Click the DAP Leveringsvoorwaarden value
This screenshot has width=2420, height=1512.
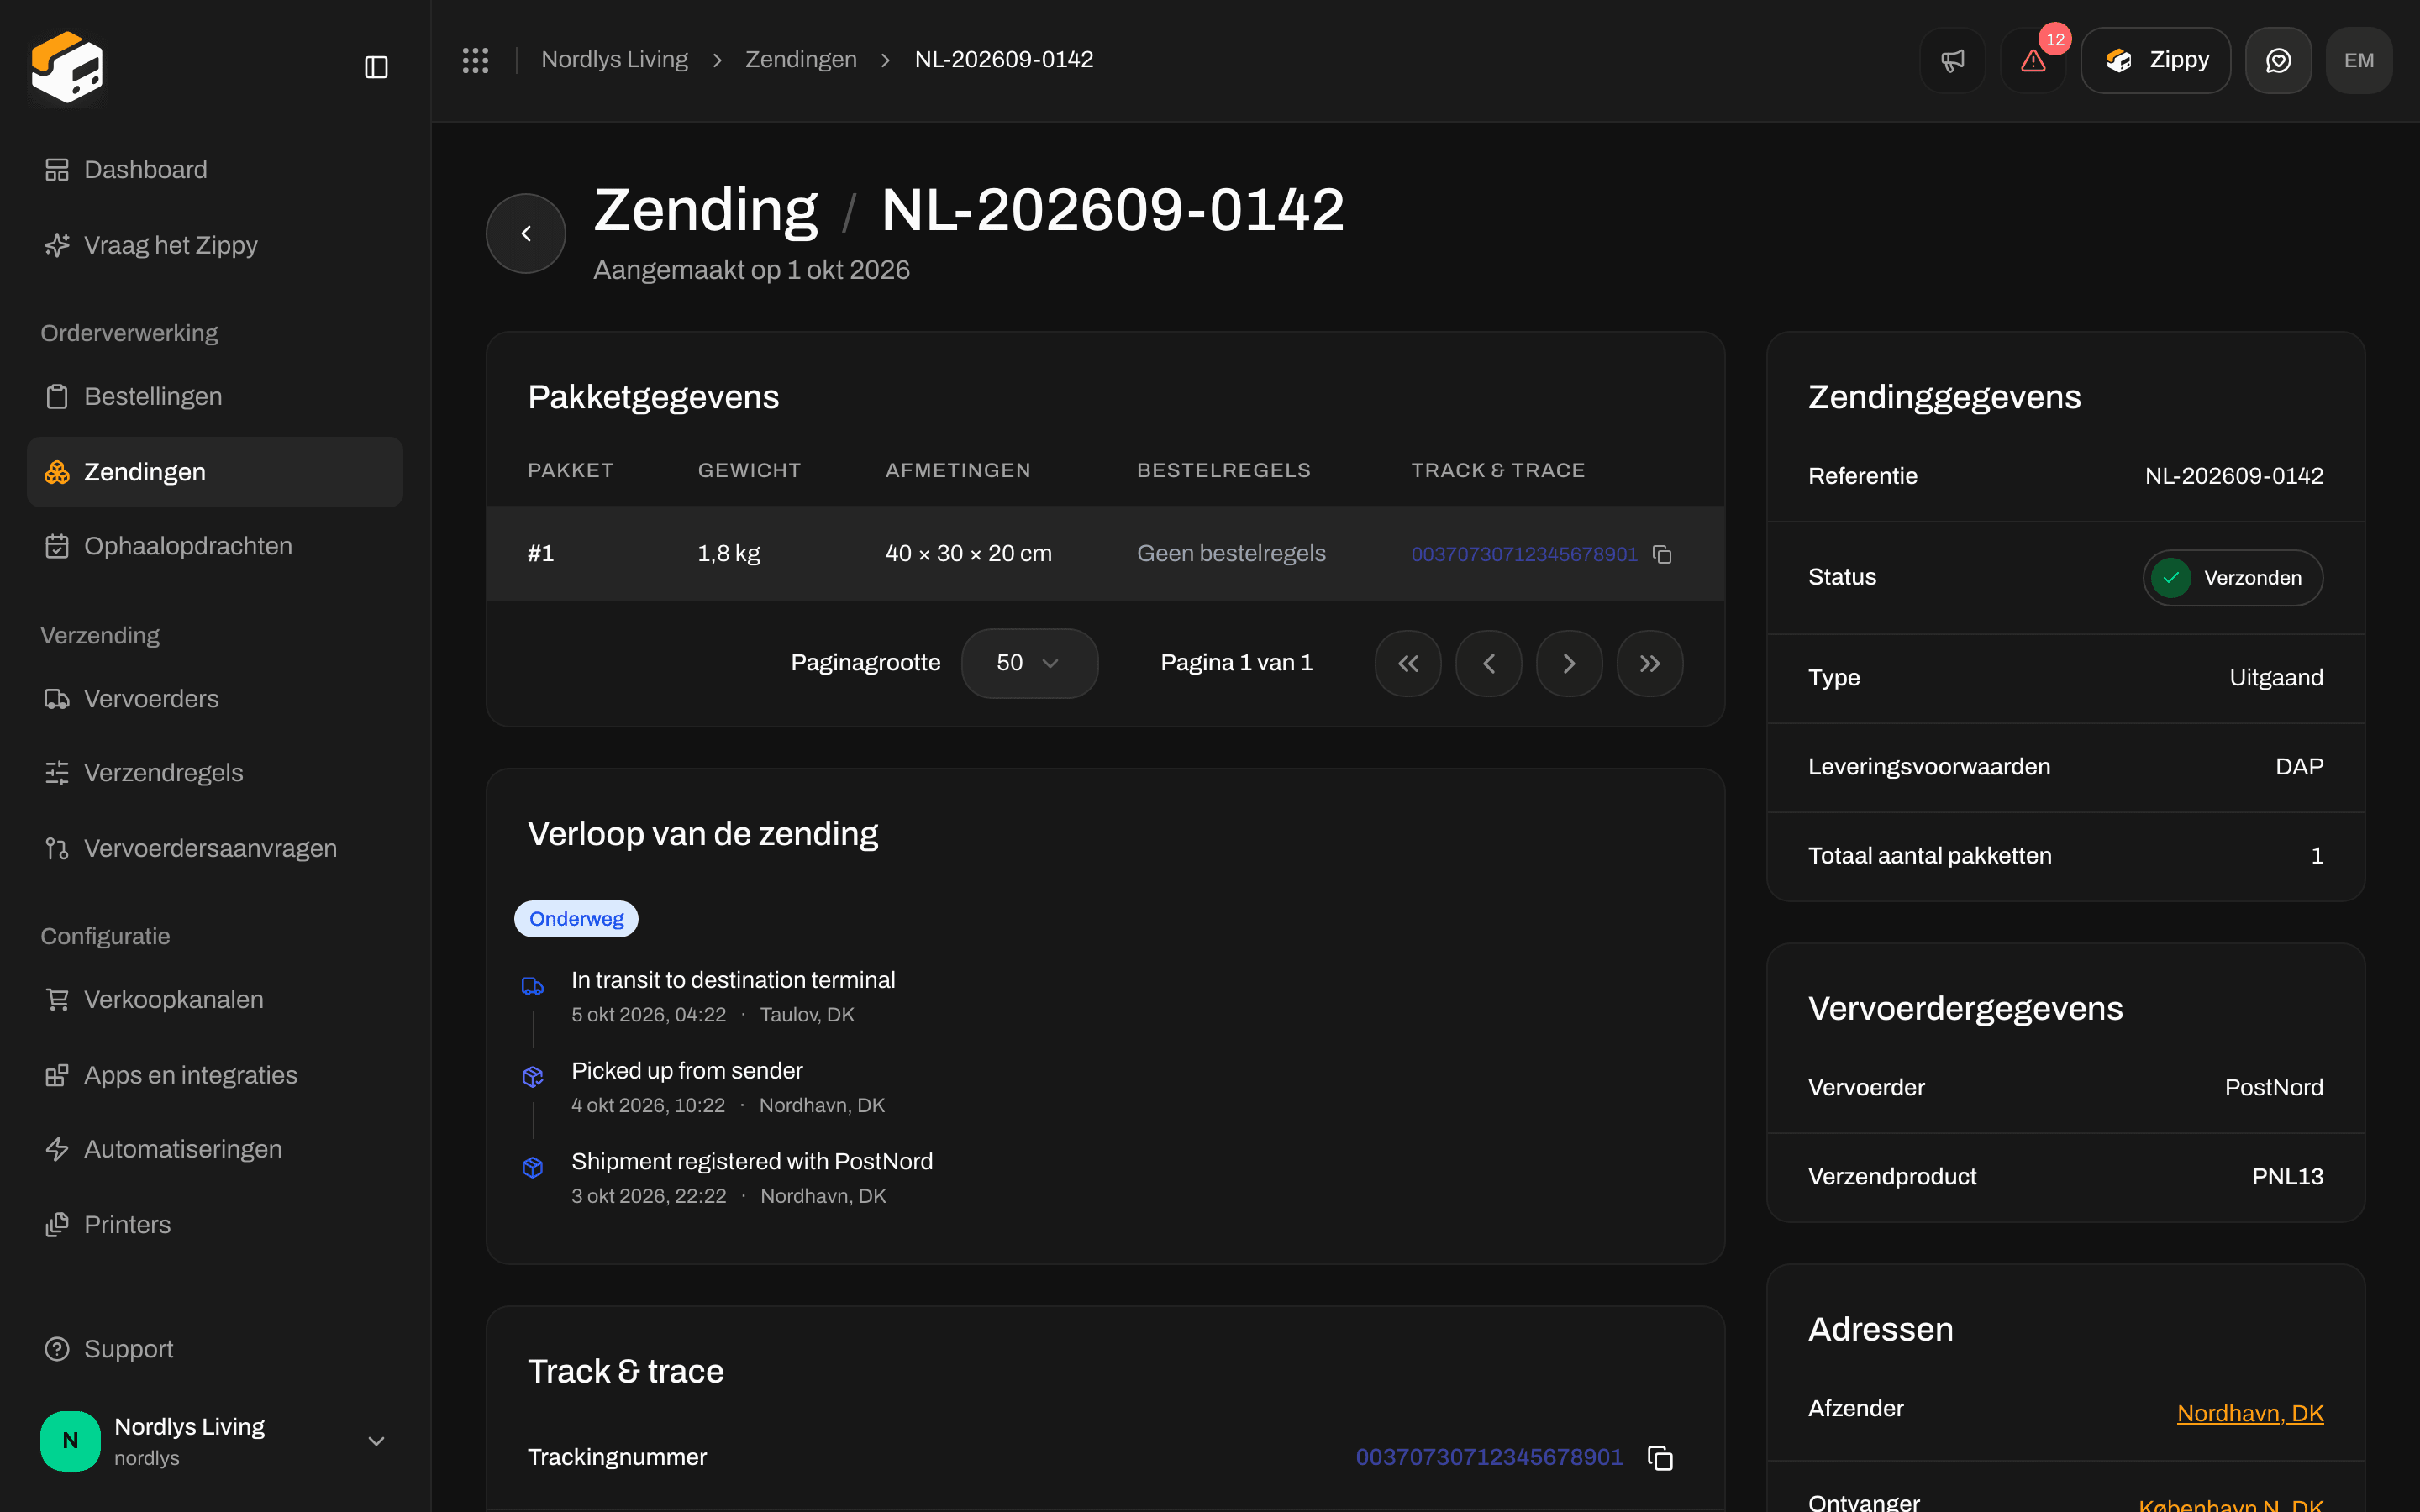pyautogui.click(x=2299, y=767)
